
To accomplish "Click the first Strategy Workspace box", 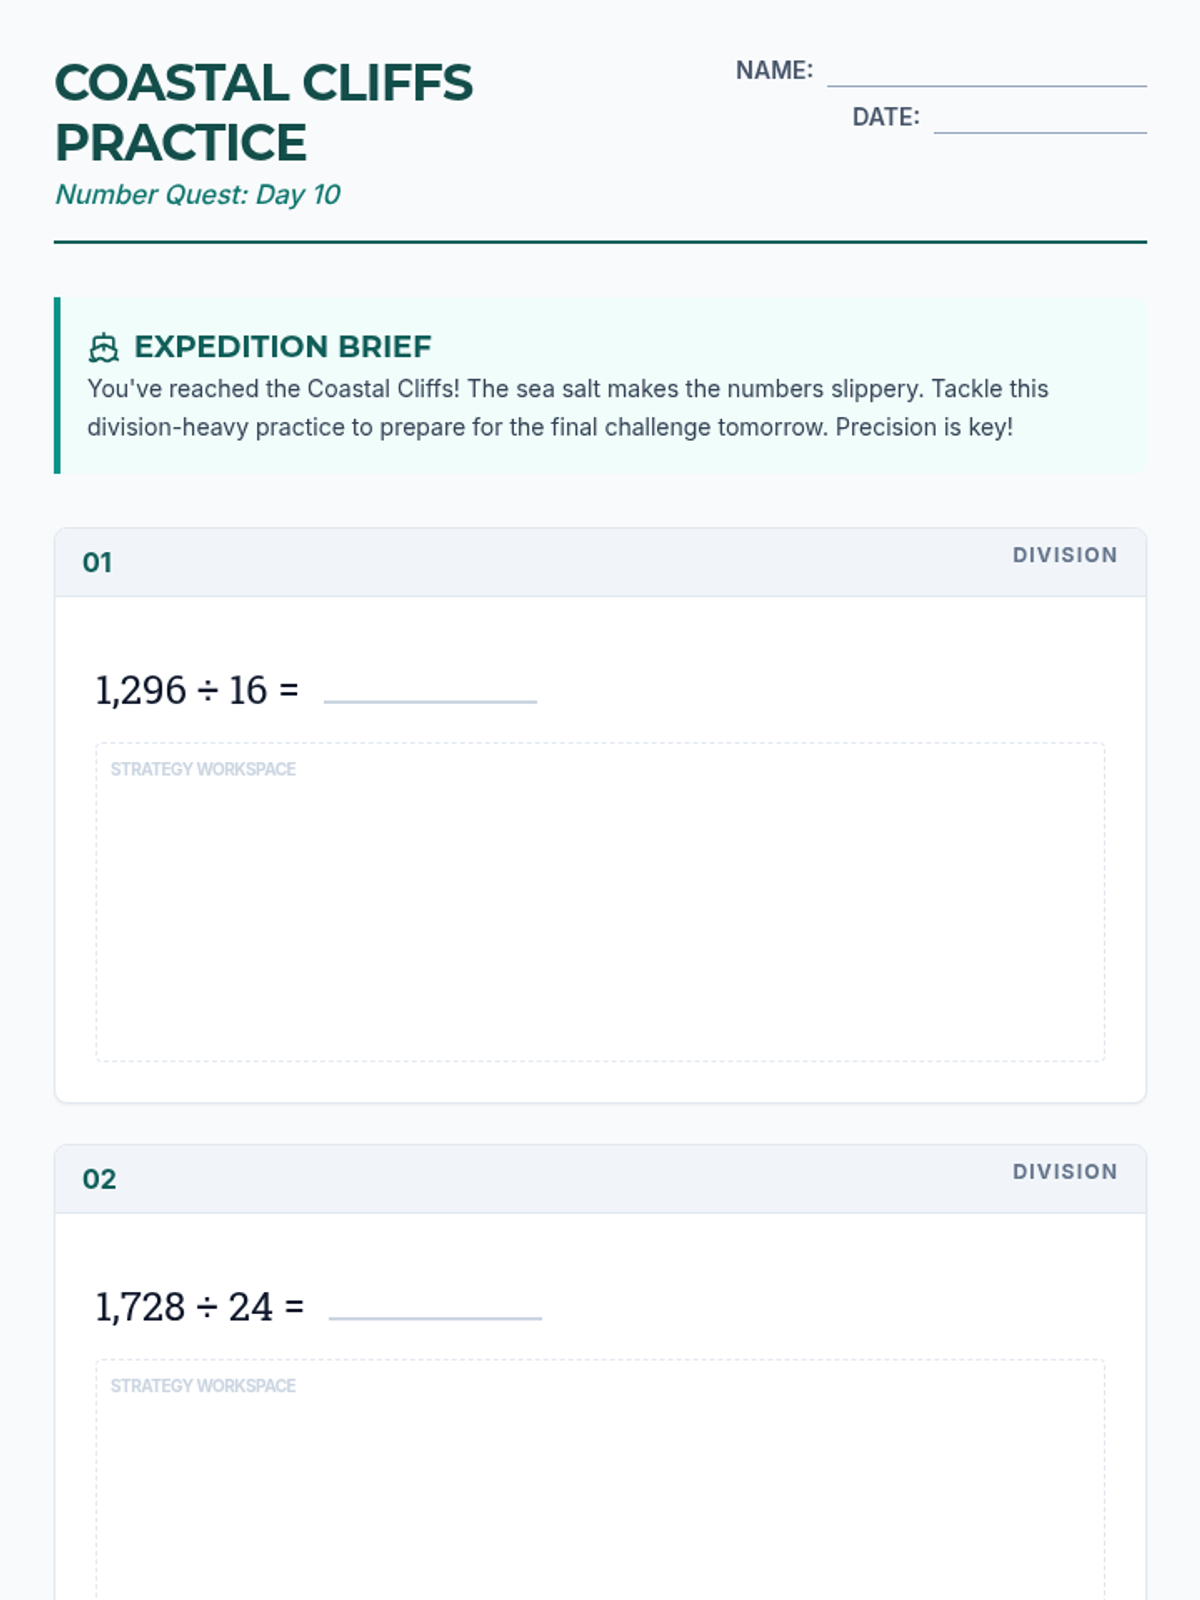I will point(600,902).
